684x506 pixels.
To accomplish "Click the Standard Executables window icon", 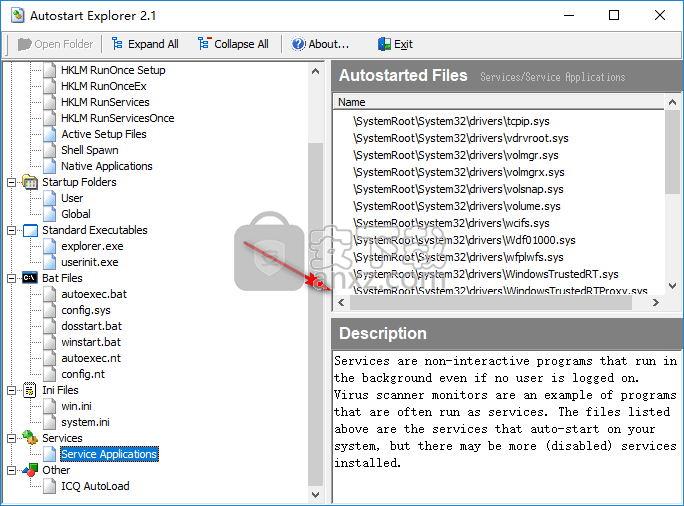I will [30, 230].
